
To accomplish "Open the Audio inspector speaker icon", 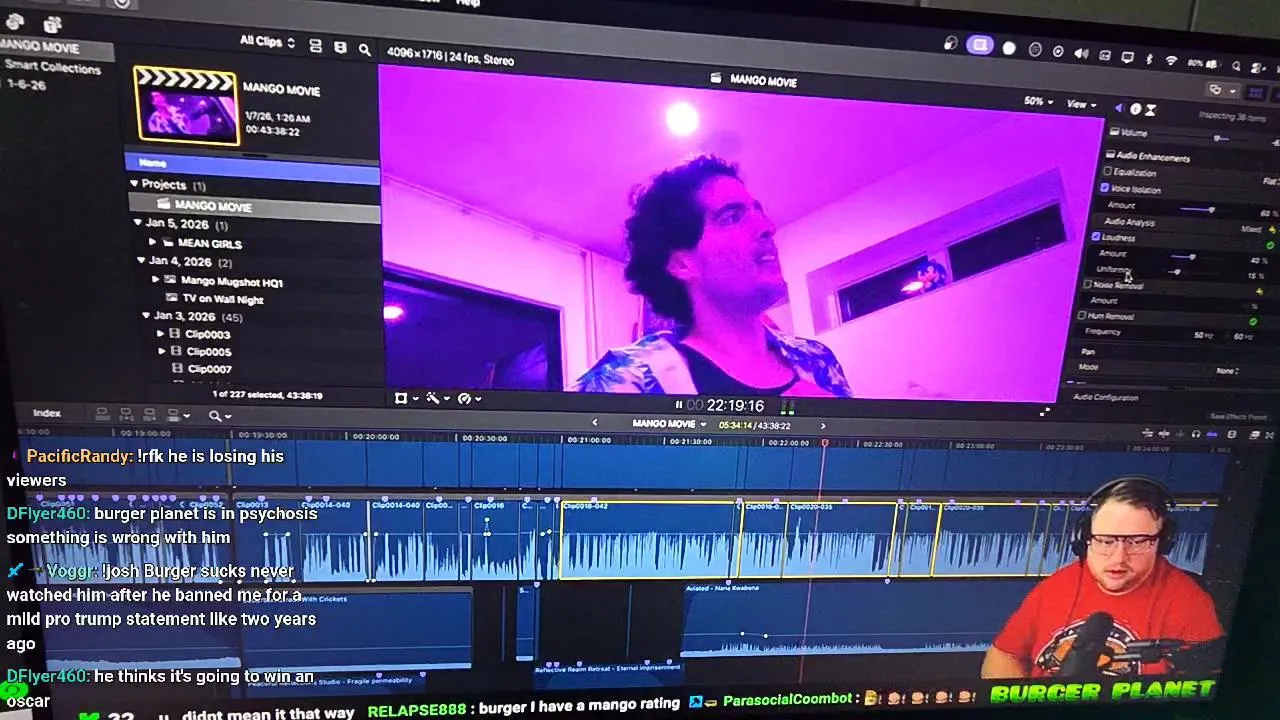I will [1119, 108].
